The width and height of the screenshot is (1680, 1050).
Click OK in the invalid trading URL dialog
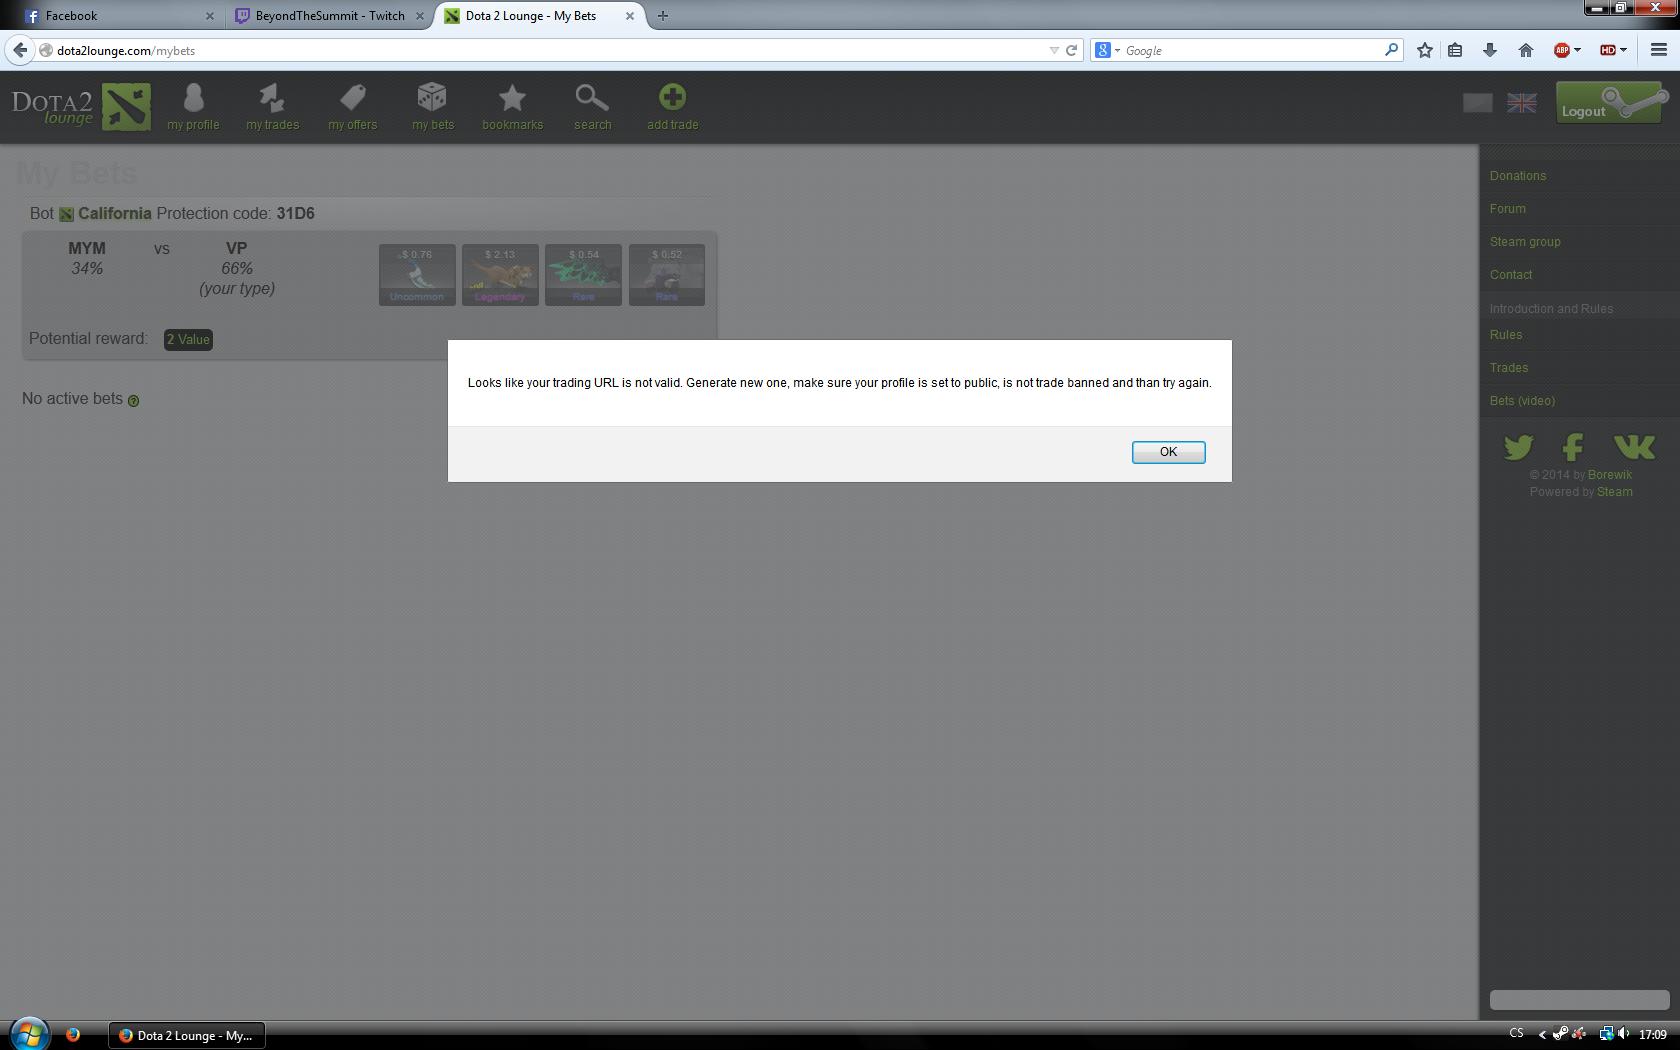pos(1168,452)
